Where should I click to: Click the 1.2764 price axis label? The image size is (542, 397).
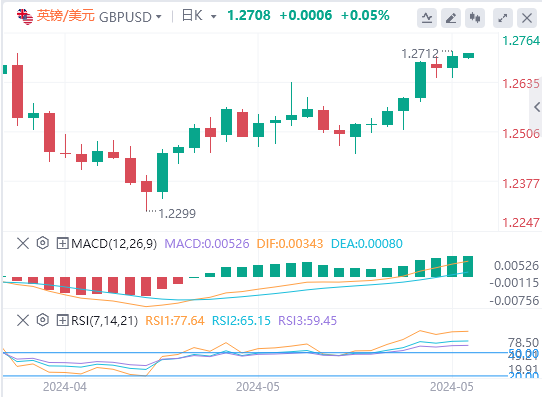click(521, 41)
